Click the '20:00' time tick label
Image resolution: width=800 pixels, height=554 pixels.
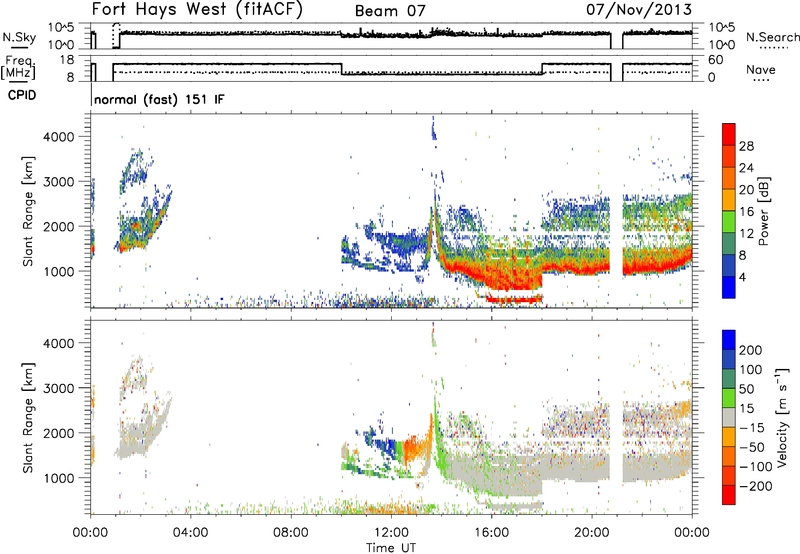(592, 533)
